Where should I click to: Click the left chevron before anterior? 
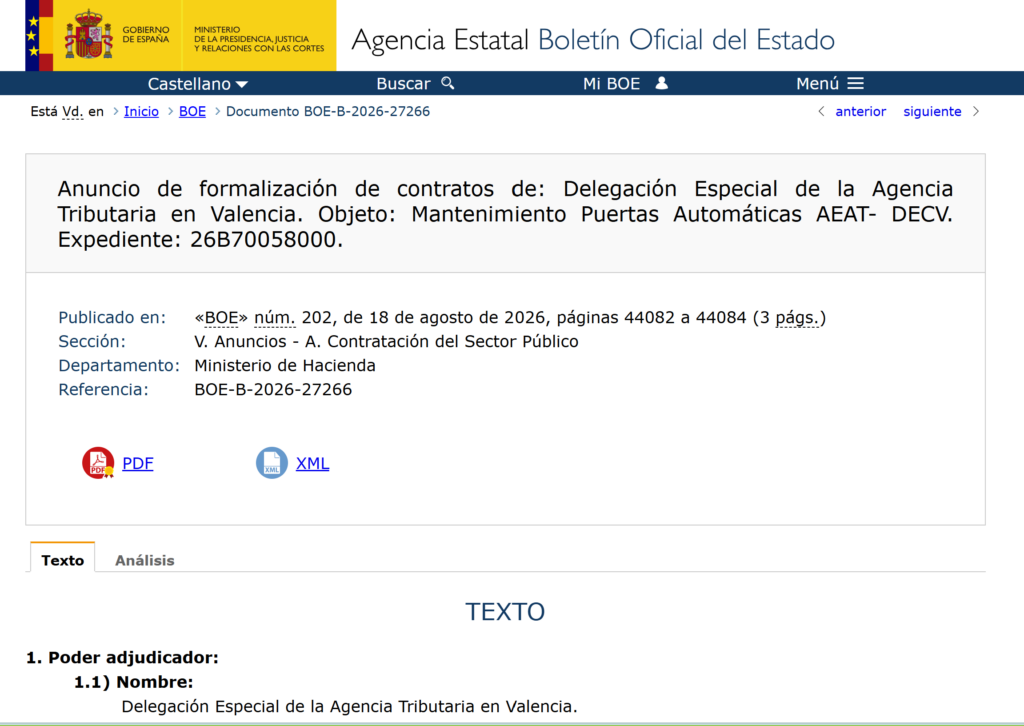click(x=821, y=112)
